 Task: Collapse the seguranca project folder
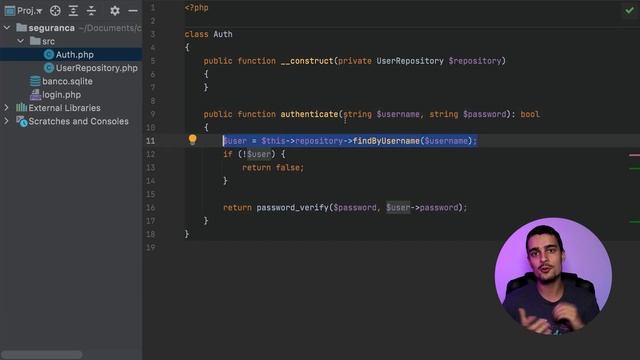click(x=7, y=28)
